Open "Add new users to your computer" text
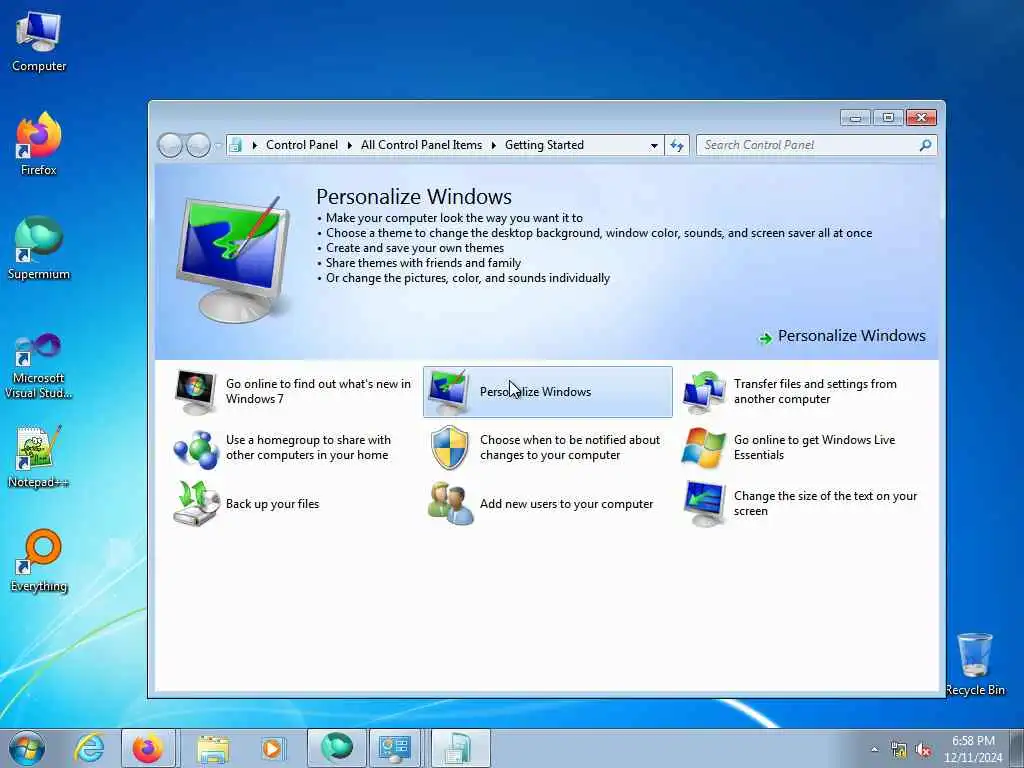The width and height of the screenshot is (1024, 768). tap(566, 504)
